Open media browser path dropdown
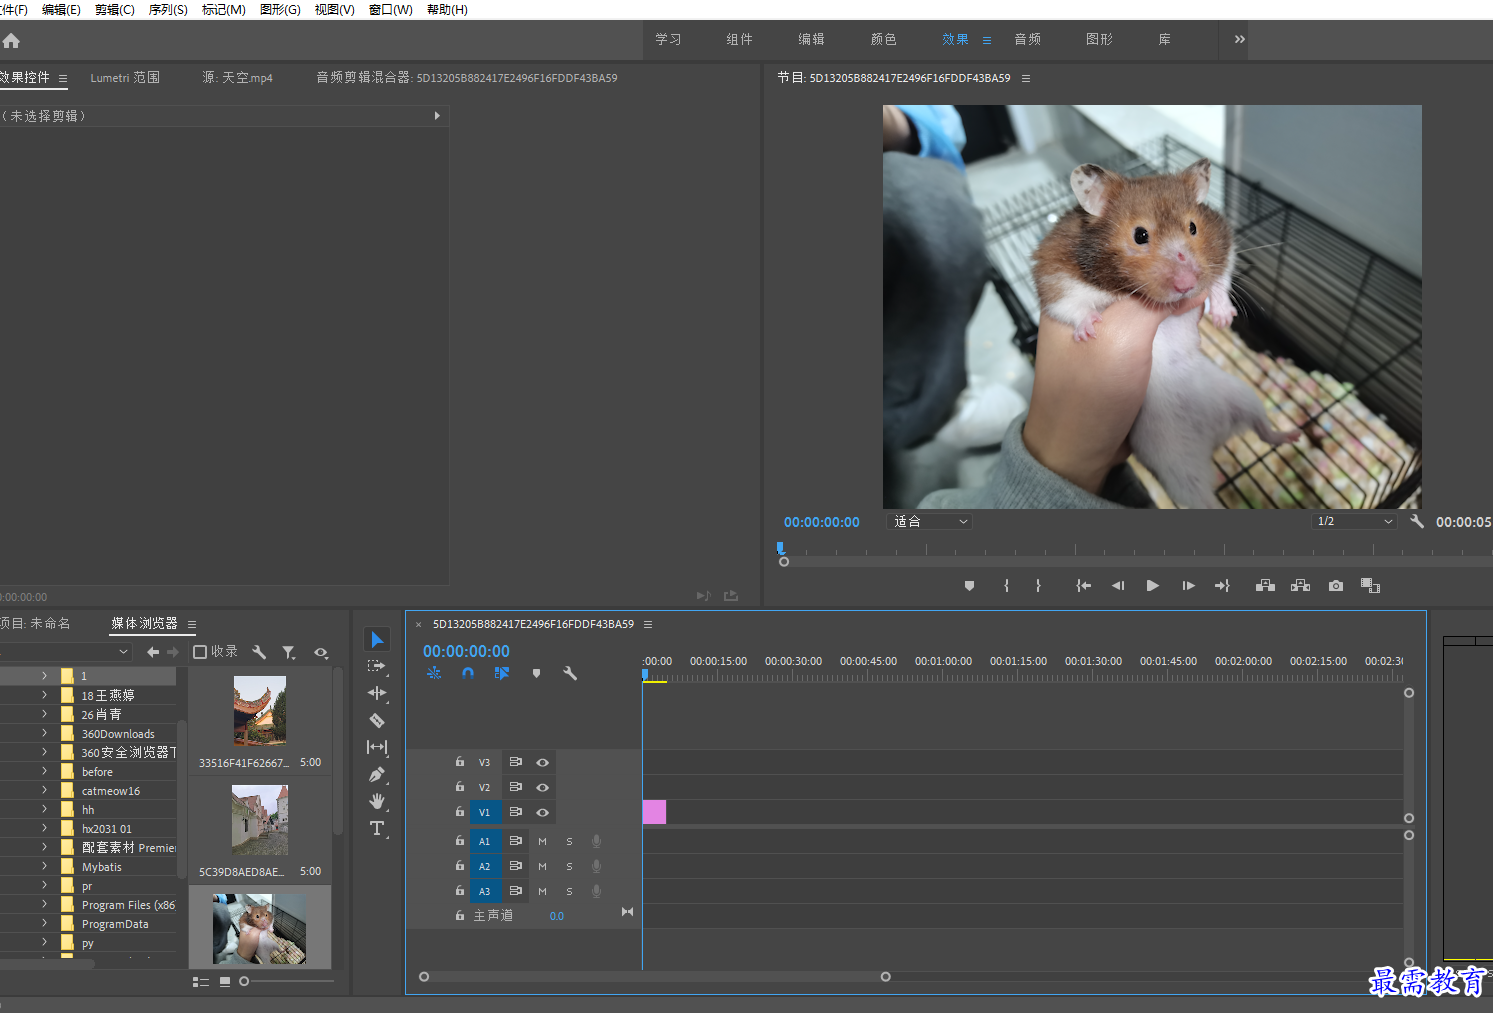1493x1013 pixels. pos(124,652)
